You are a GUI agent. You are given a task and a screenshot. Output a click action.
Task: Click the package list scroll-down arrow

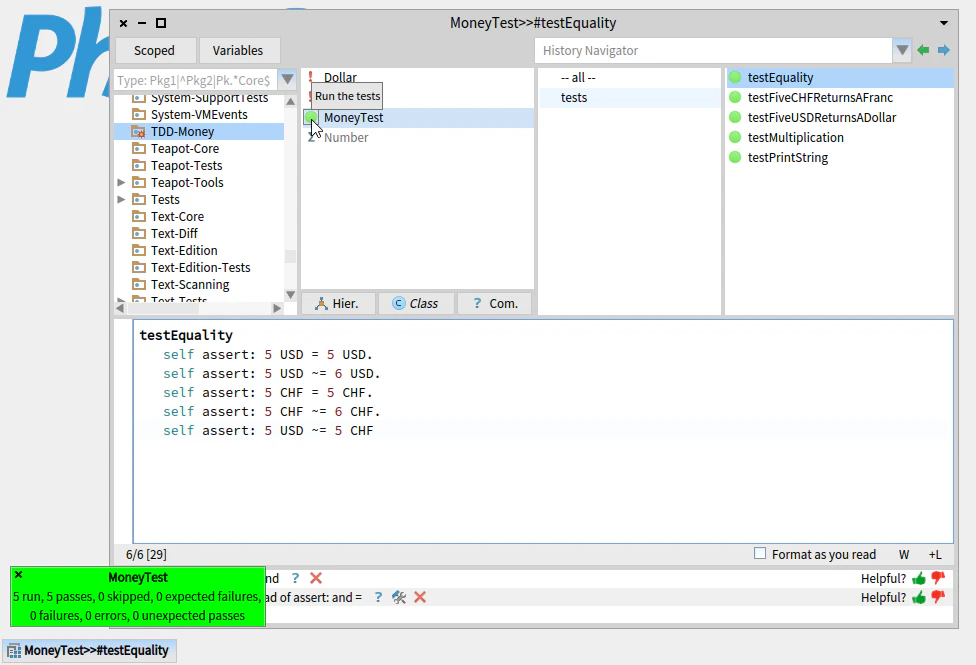point(290,295)
